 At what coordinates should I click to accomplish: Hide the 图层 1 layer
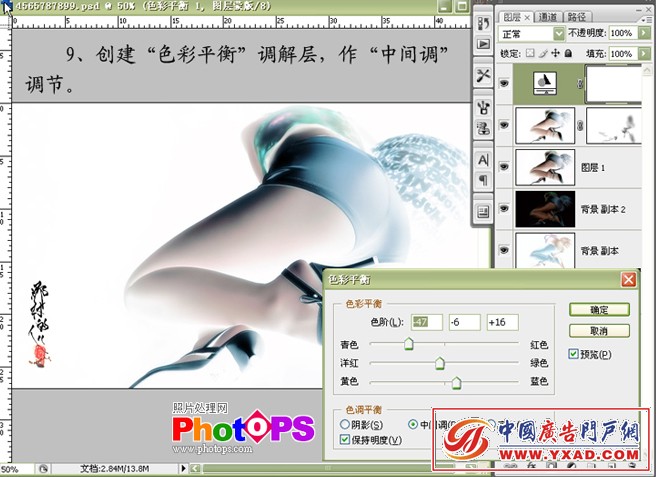pos(504,167)
